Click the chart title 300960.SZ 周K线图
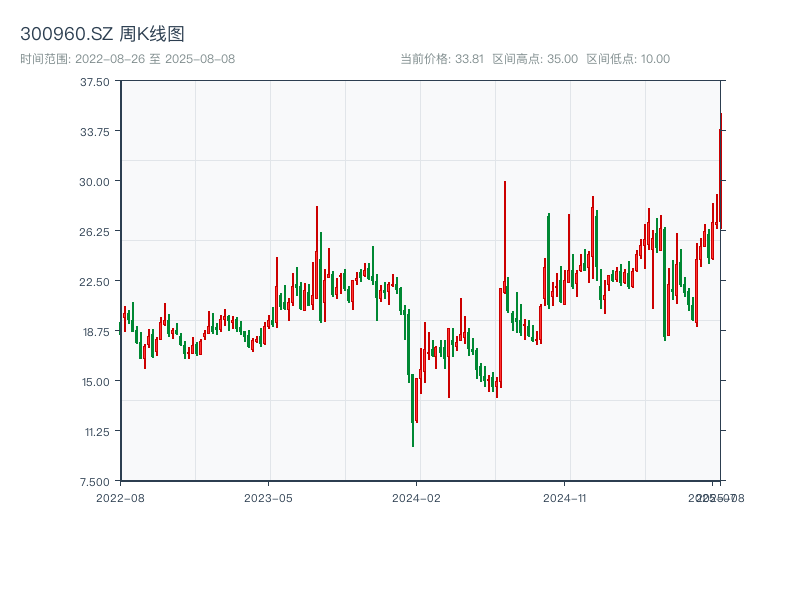This screenshot has width=800, height=600. pos(102,34)
